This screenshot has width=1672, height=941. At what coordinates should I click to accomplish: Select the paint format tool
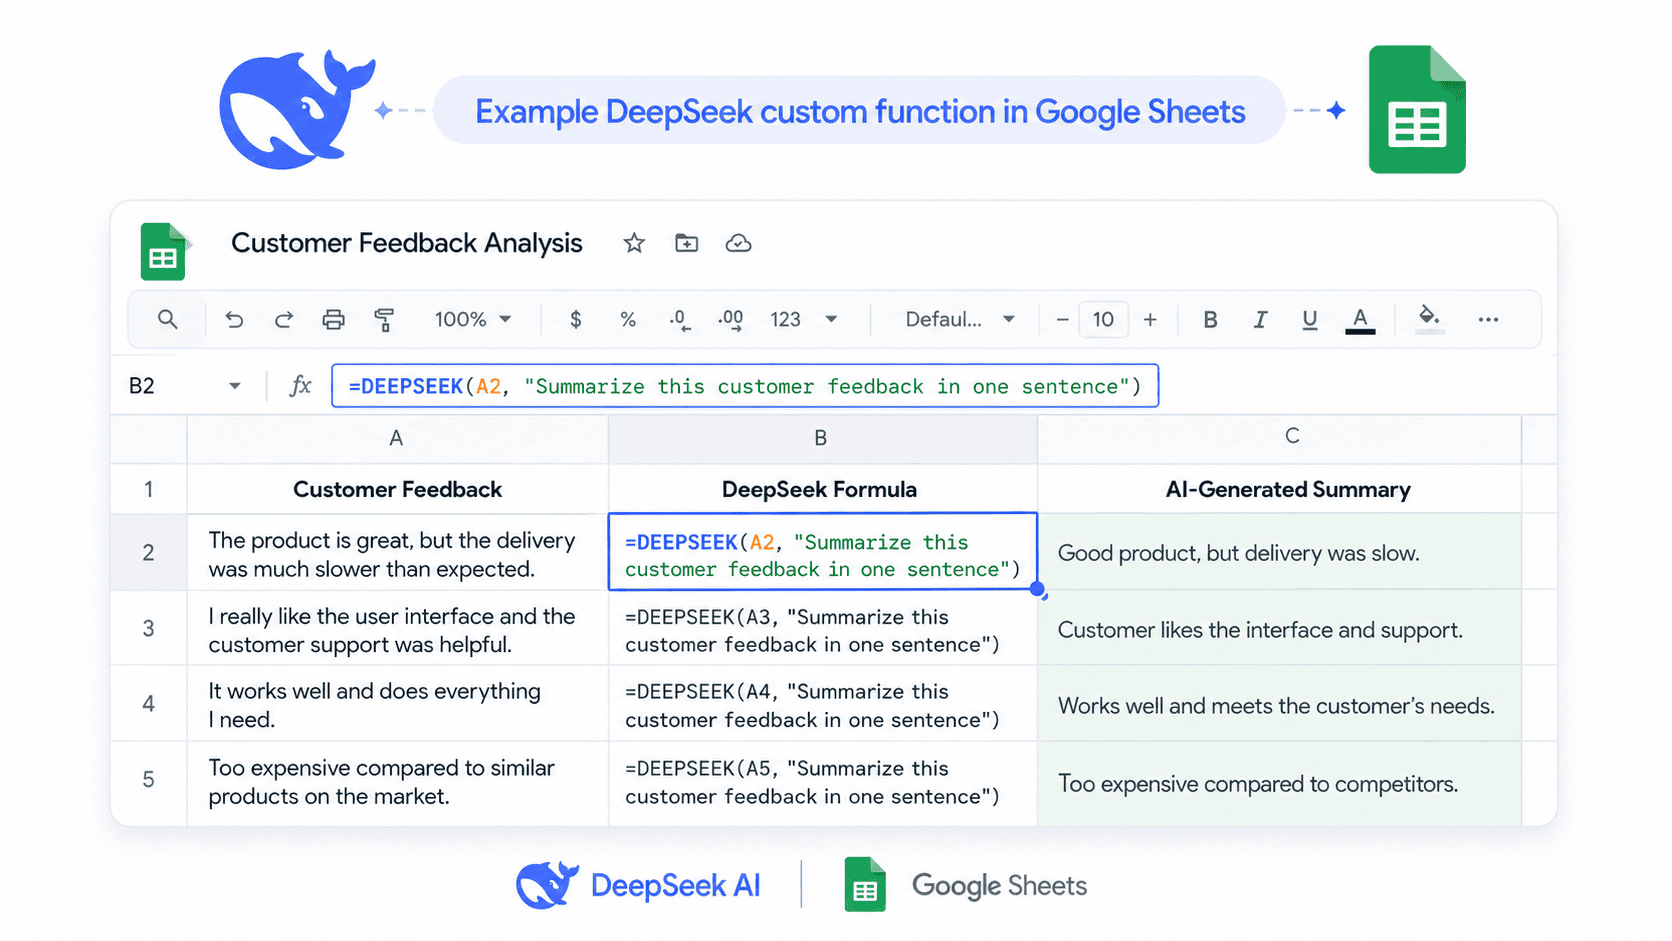(384, 319)
